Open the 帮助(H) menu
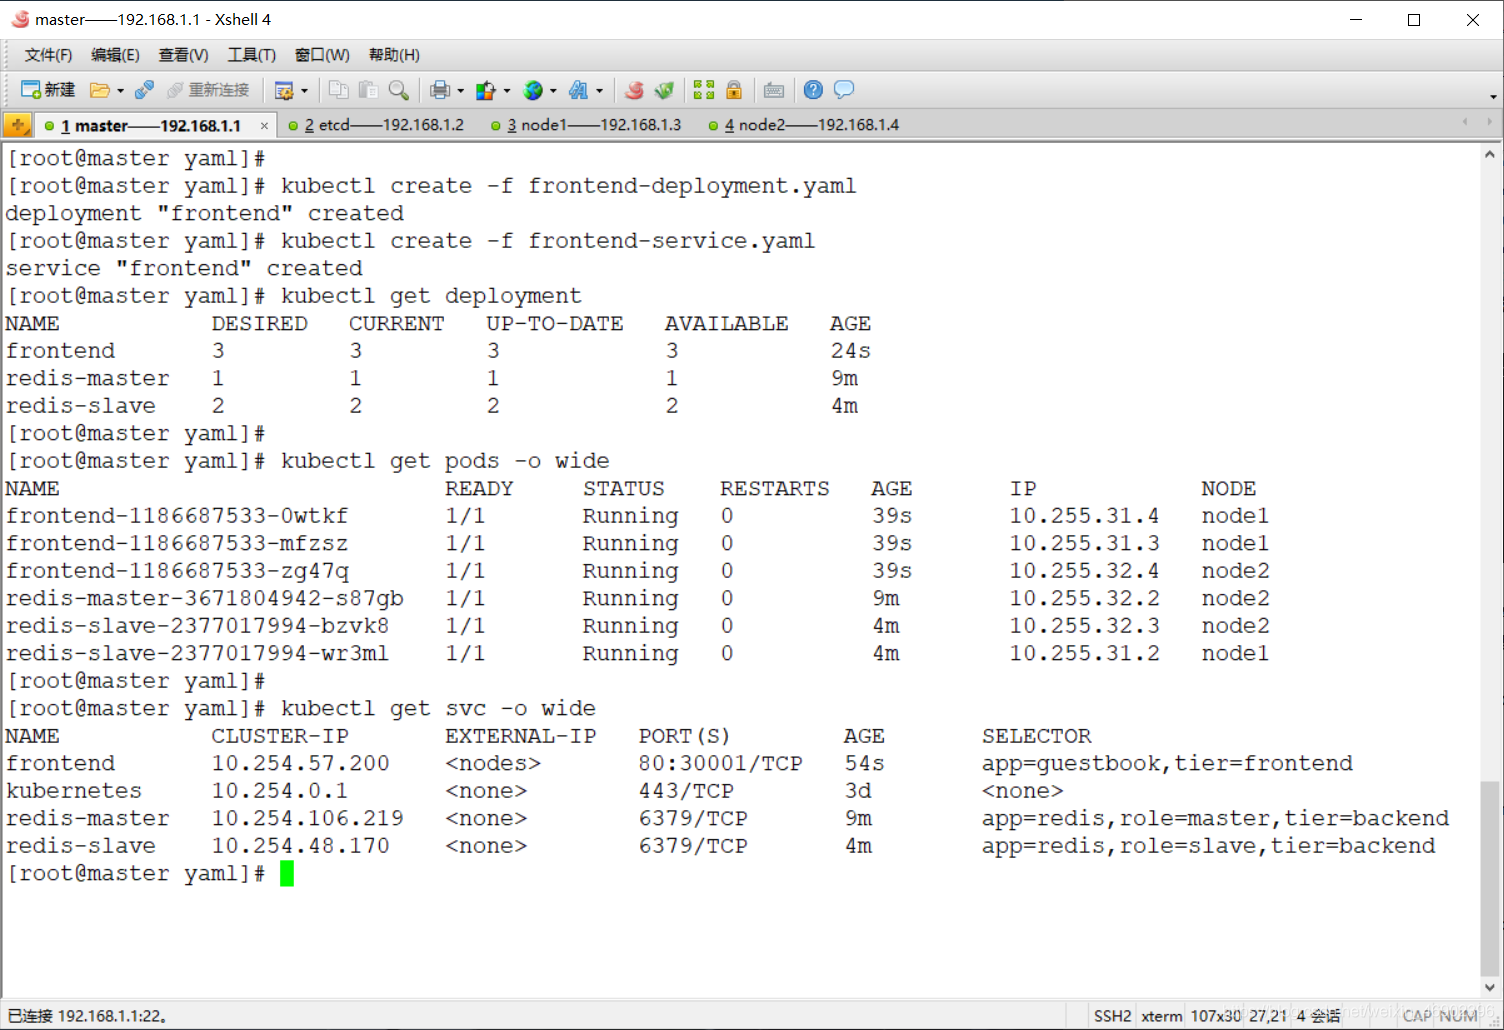This screenshot has height=1030, width=1504. 394,55
